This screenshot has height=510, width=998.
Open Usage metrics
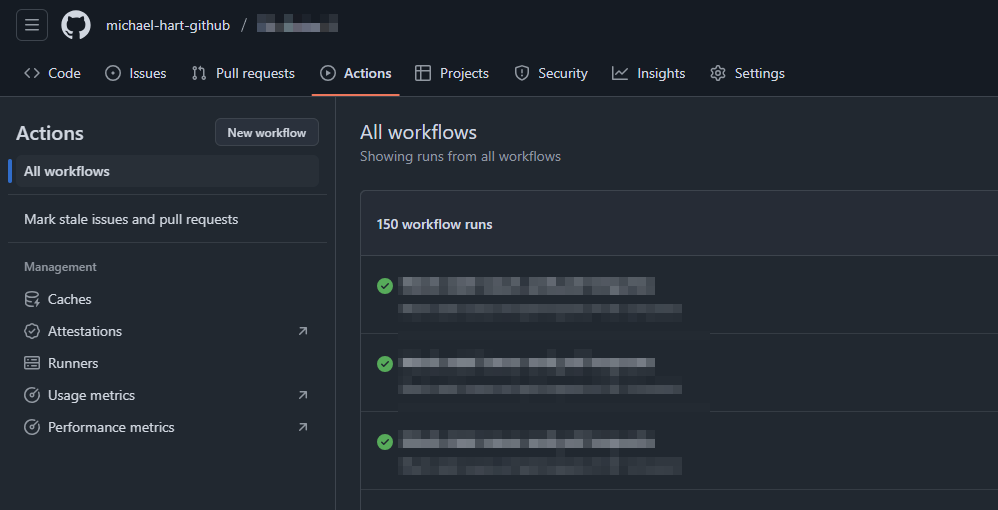pos(91,395)
